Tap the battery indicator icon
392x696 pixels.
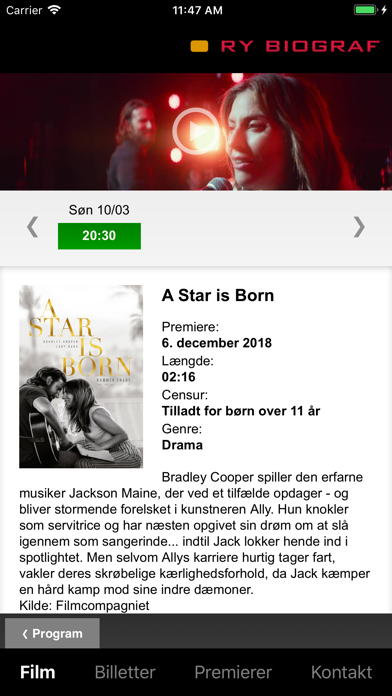click(x=365, y=10)
